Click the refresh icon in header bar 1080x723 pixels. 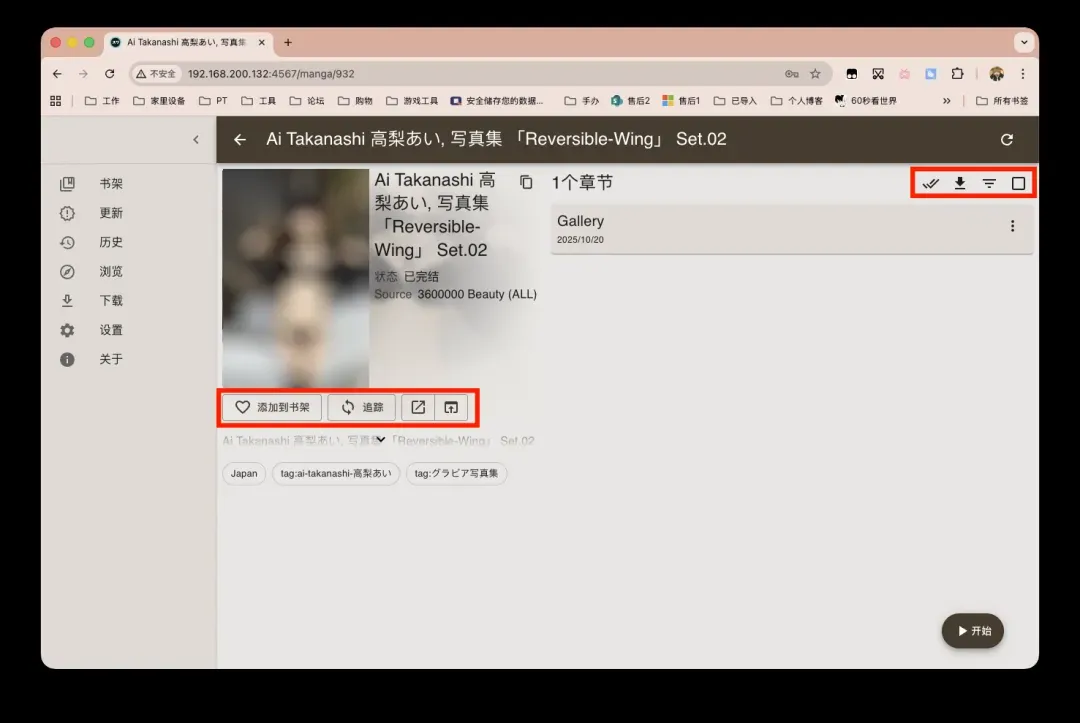click(1007, 140)
